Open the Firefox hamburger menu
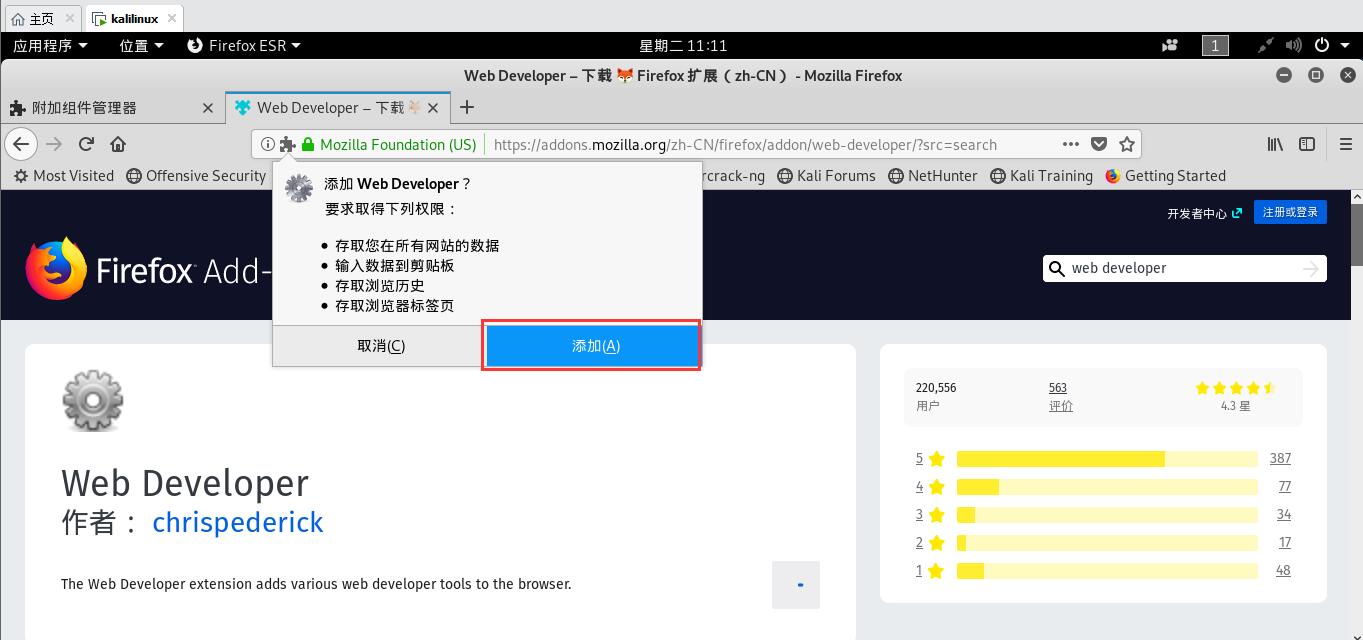Screen dimensions: 1363x640 pos(1345,143)
